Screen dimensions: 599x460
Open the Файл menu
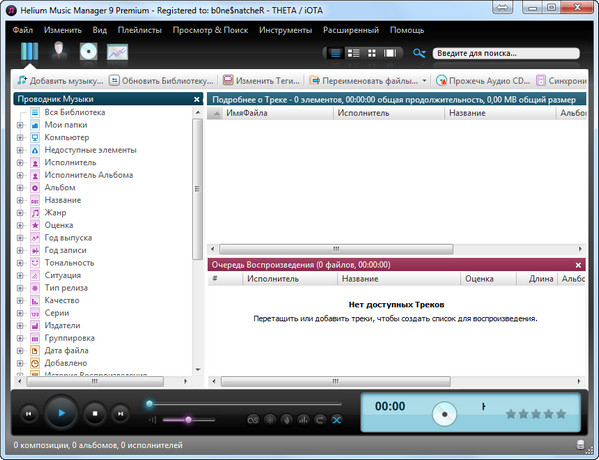pyautogui.click(x=23, y=30)
